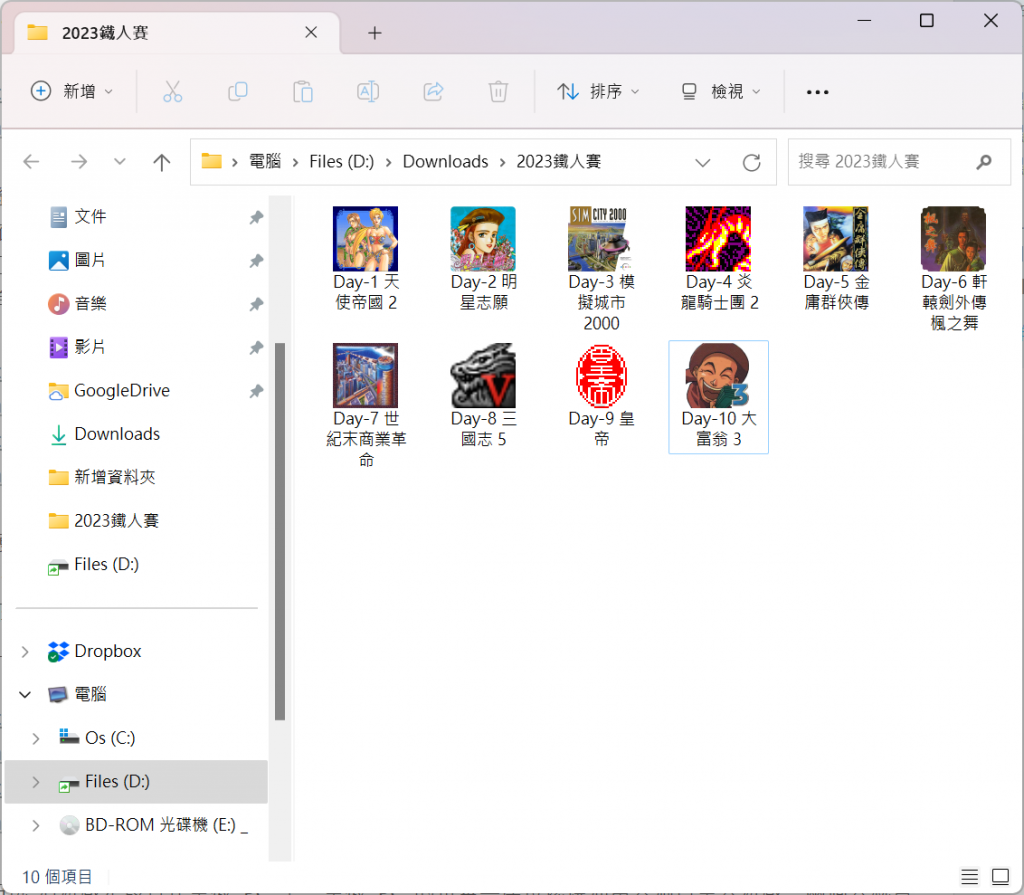The height and width of the screenshot is (895, 1024).
Task: Expand the Dropbox tree node
Action: [x=25, y=651]
